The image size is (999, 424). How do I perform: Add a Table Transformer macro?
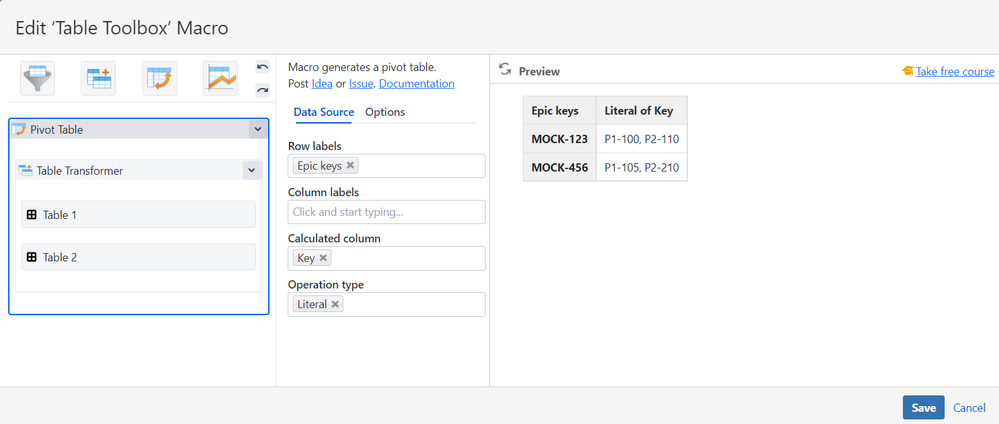coord(99,78)
